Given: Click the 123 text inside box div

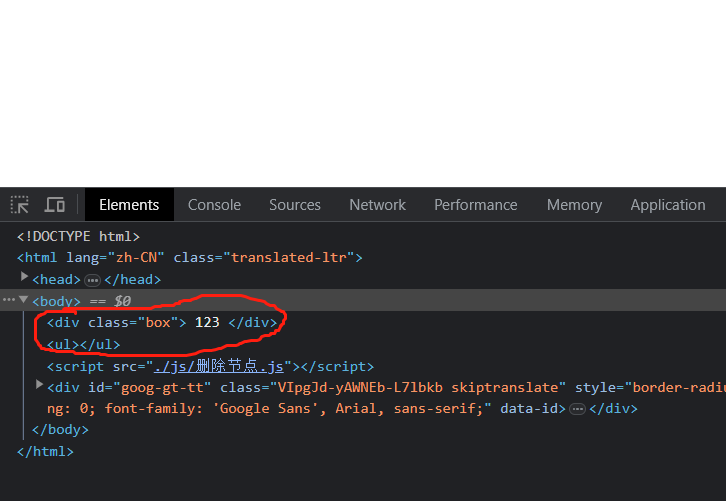Looking at the screenshot, I should click(x=207, y=322).
